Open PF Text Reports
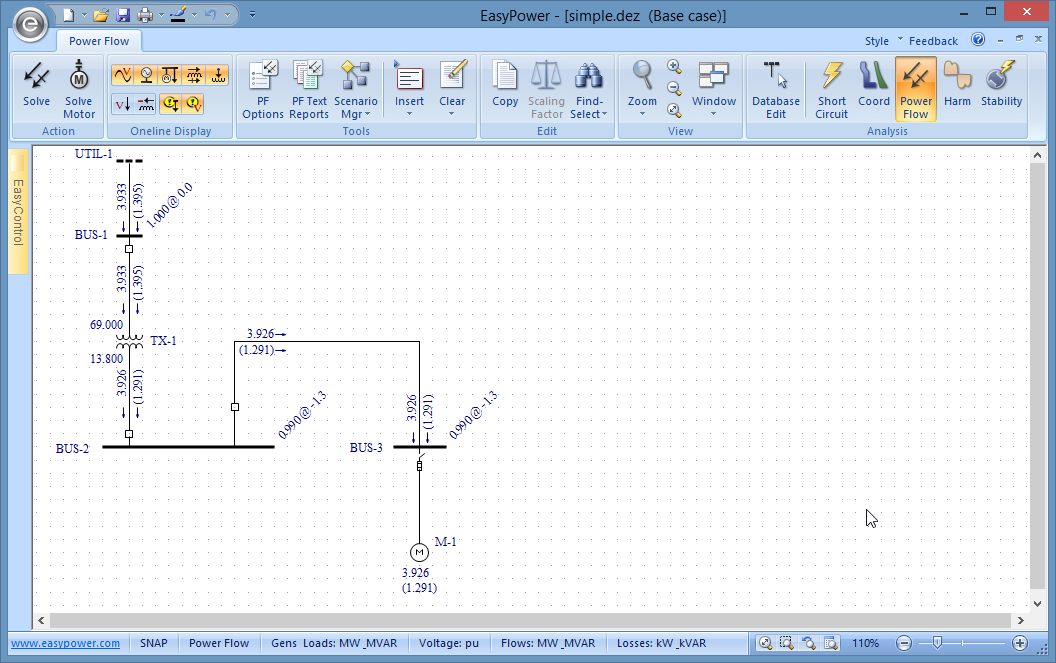This screenshot has height=663, width=1056. 309,88
